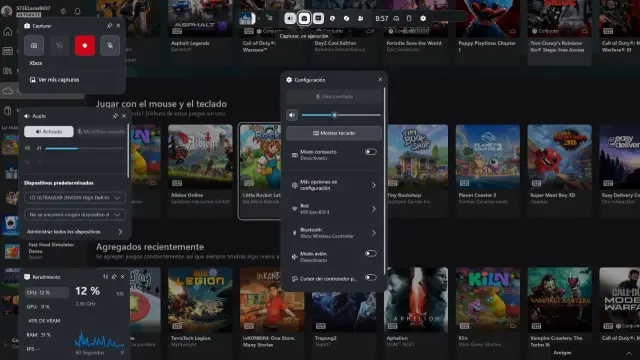Open the 'No se encontró ningún dispositivo' input dropdown
640x360 pixels.
75,215
